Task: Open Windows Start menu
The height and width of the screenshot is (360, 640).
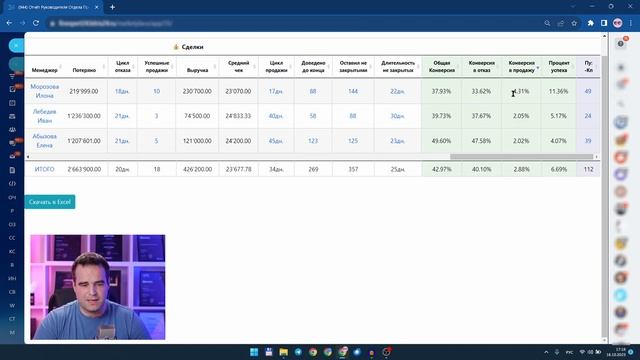Action: pyautogui.click(x=254, y=352)
